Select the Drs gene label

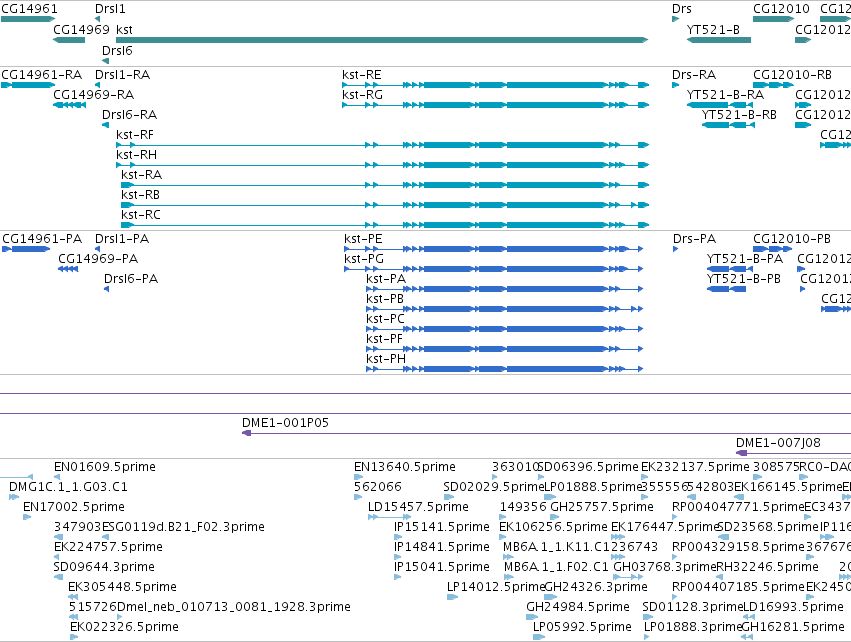682,9
